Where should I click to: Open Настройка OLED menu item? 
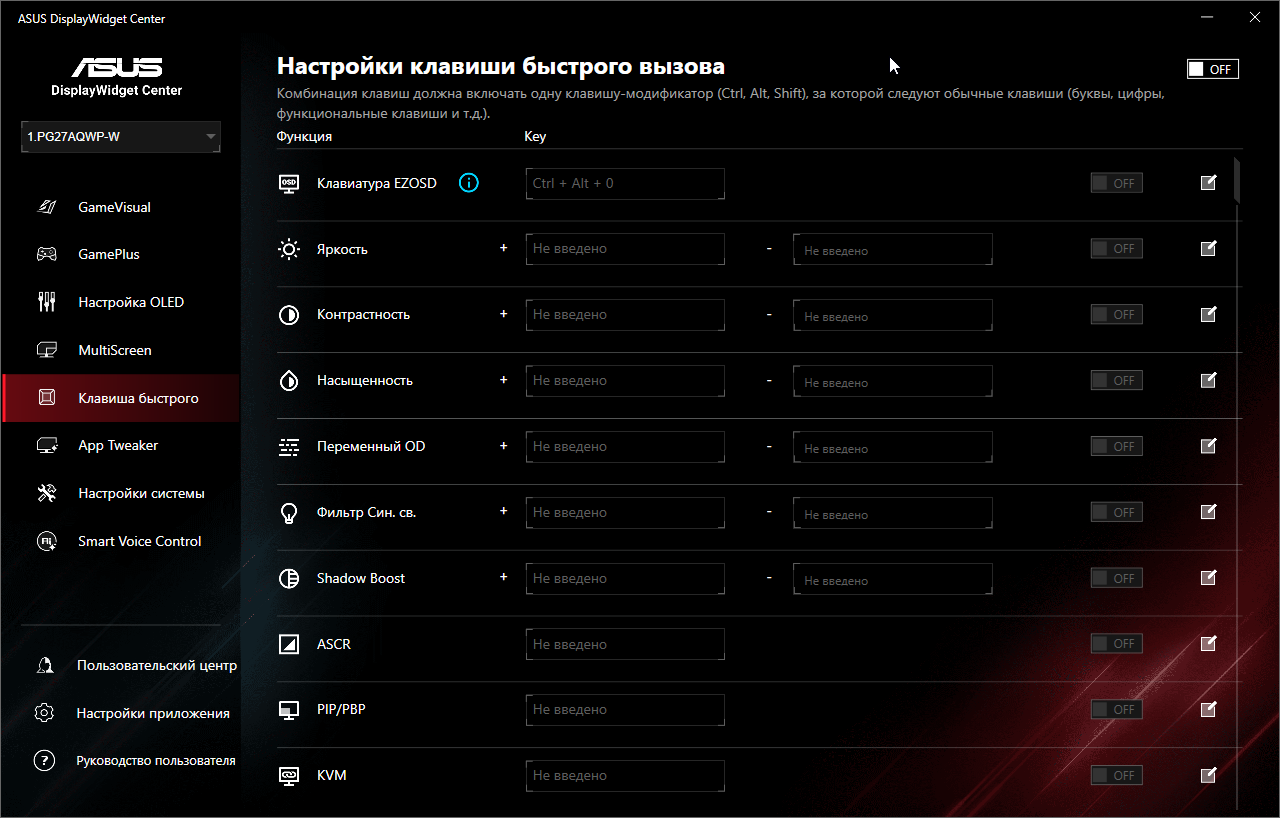[x=131, y=302]
